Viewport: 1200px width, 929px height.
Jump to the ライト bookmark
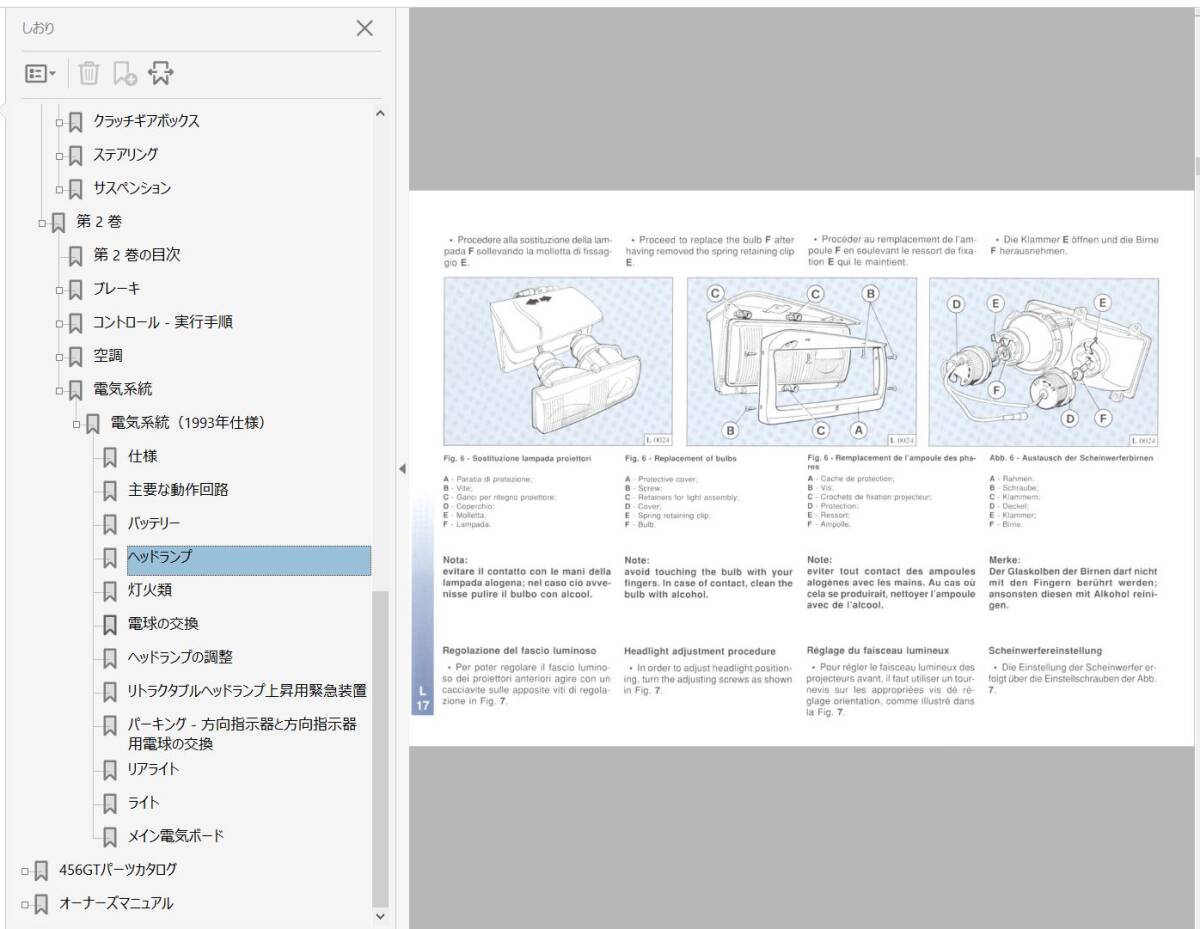click(143, 802)
